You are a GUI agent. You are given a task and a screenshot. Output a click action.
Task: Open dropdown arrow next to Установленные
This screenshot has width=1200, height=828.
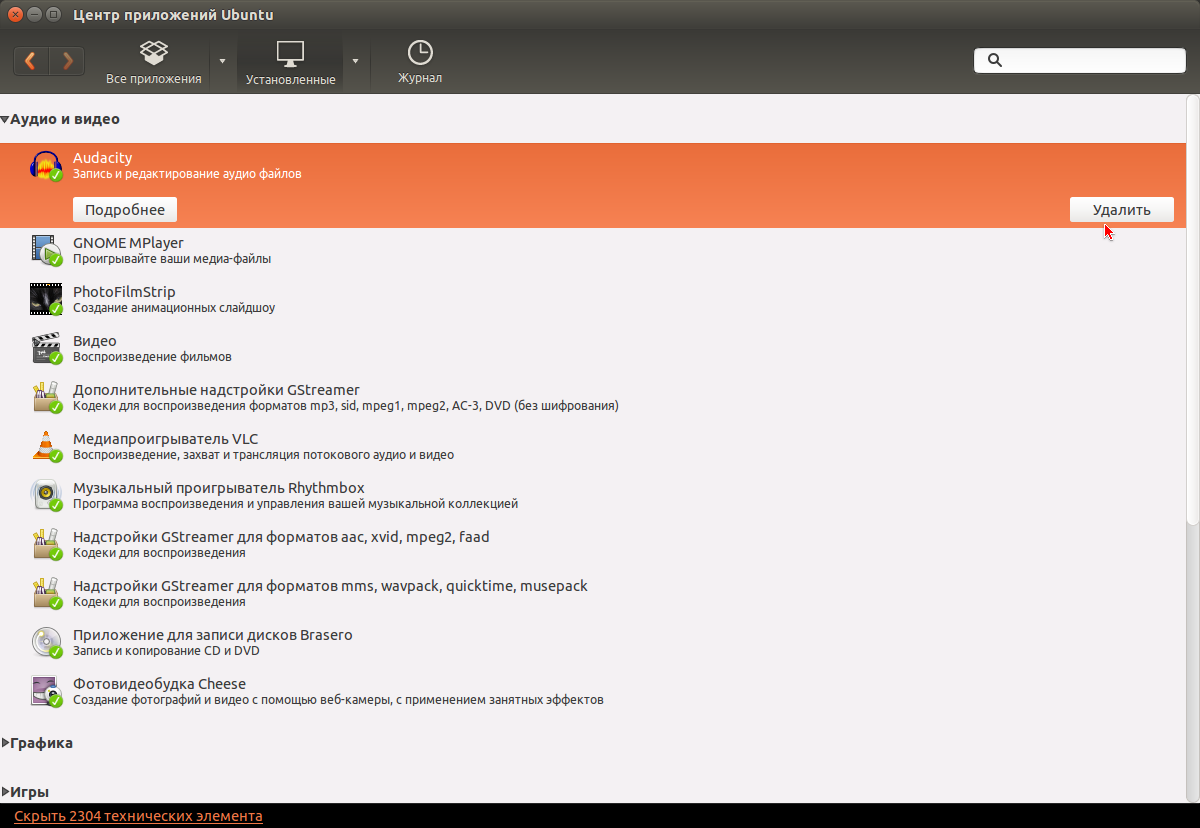[x=356, y=61]
